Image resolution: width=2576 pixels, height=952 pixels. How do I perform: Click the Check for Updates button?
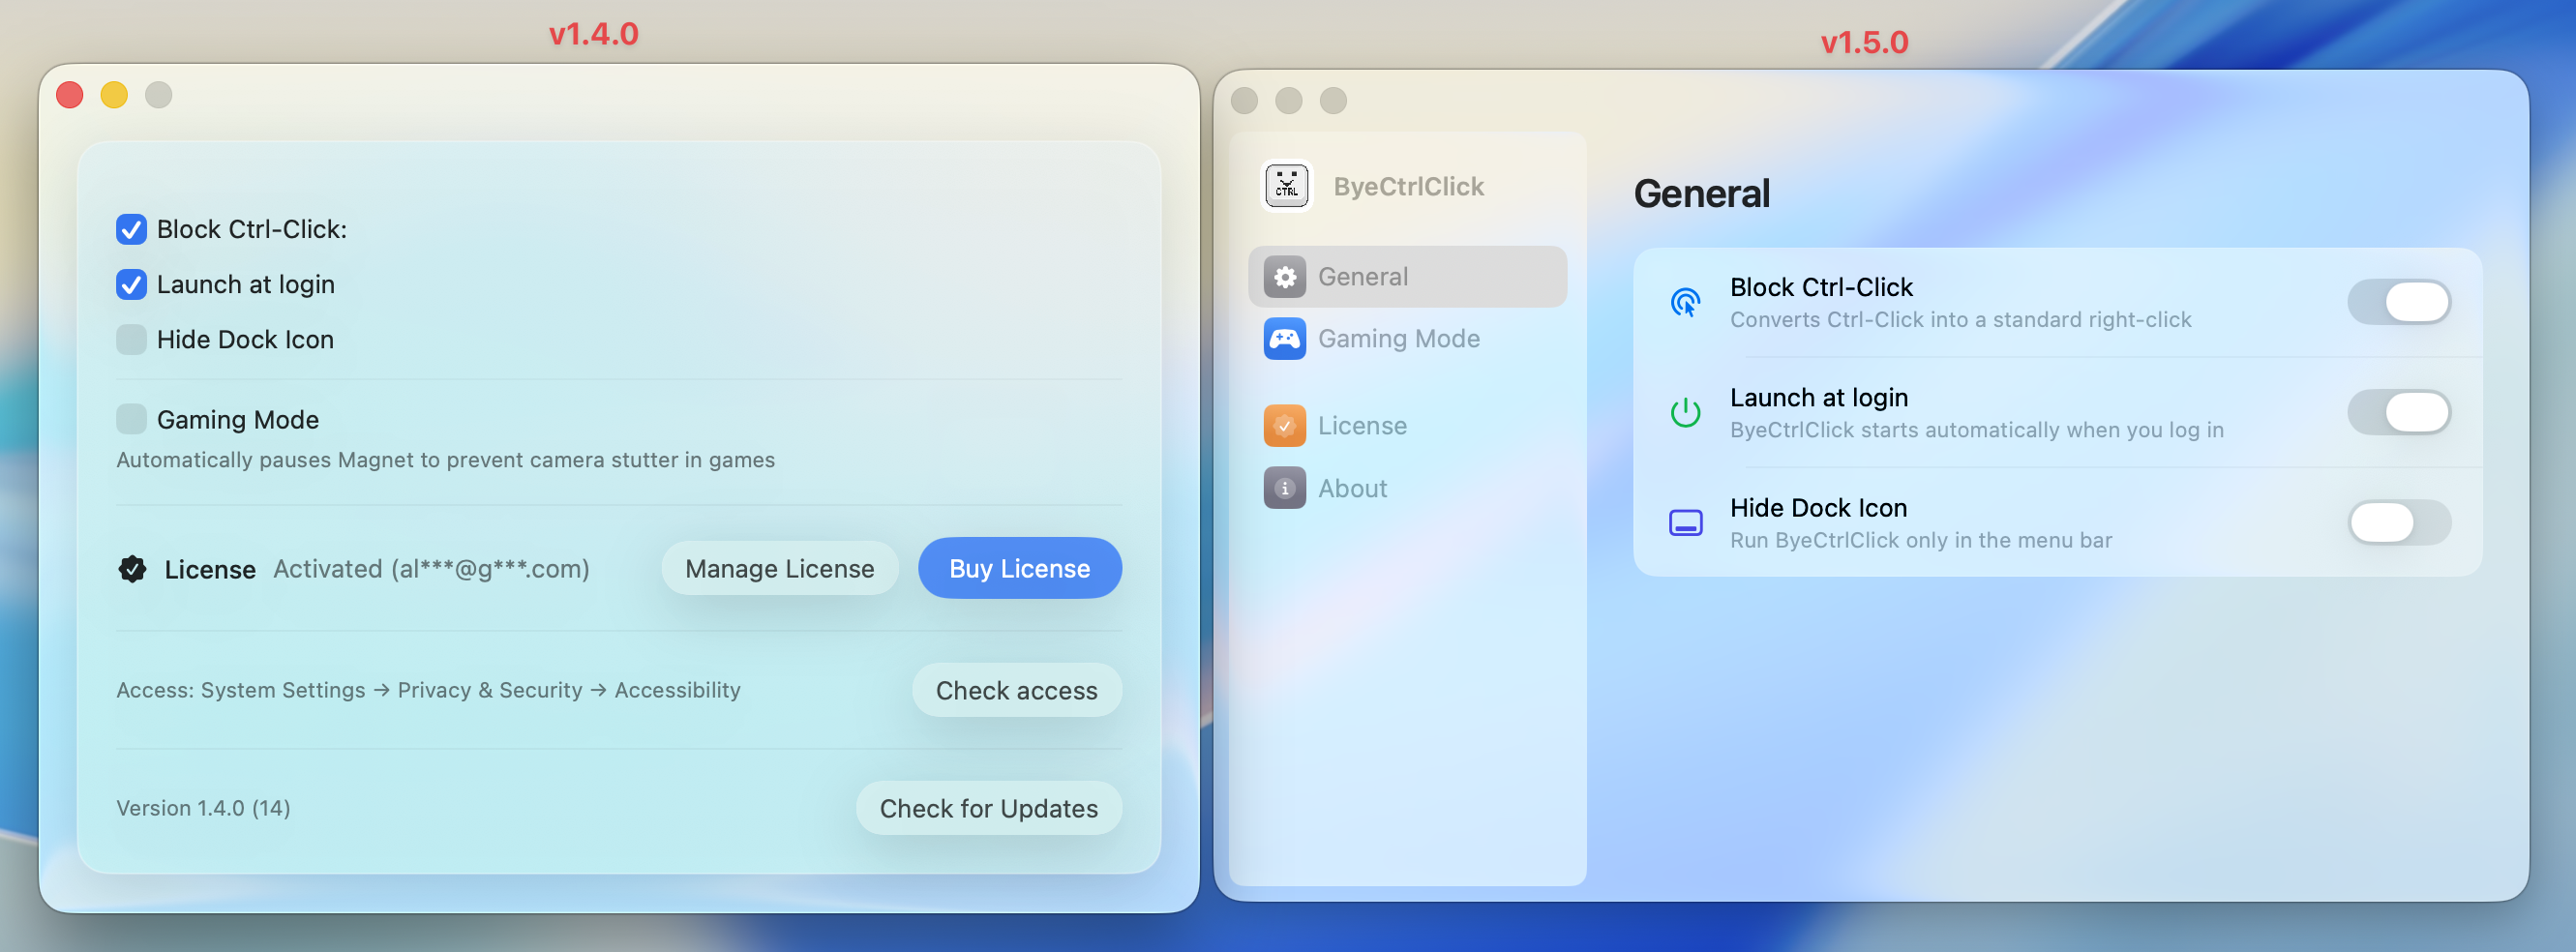[x=988, y=808]
